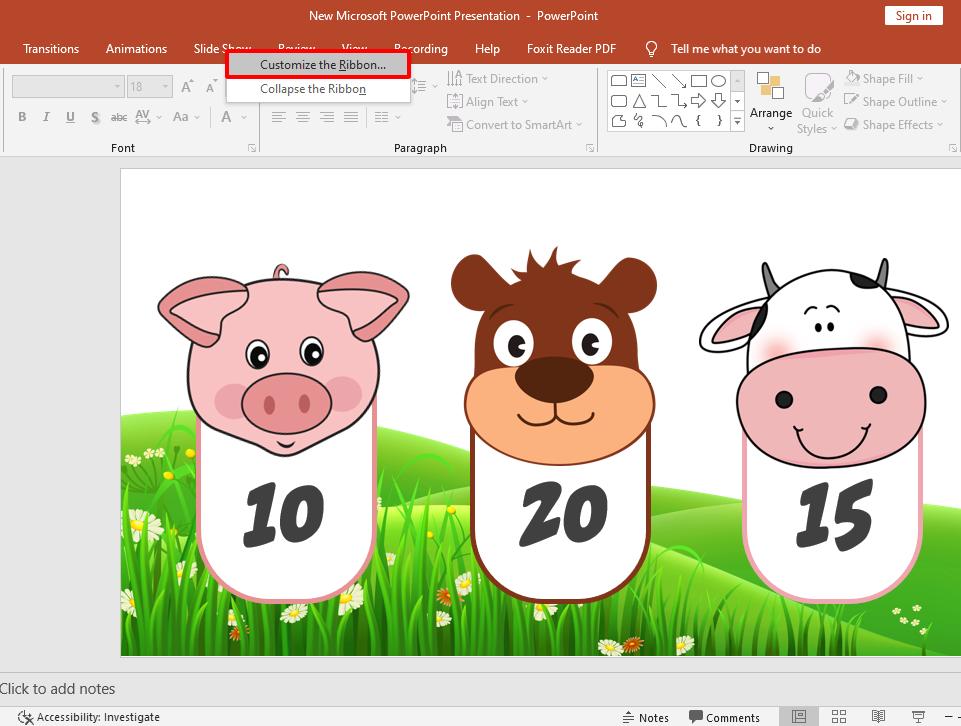
Task: Select the Curve shape tool
Action: click(x=677, y=121)
